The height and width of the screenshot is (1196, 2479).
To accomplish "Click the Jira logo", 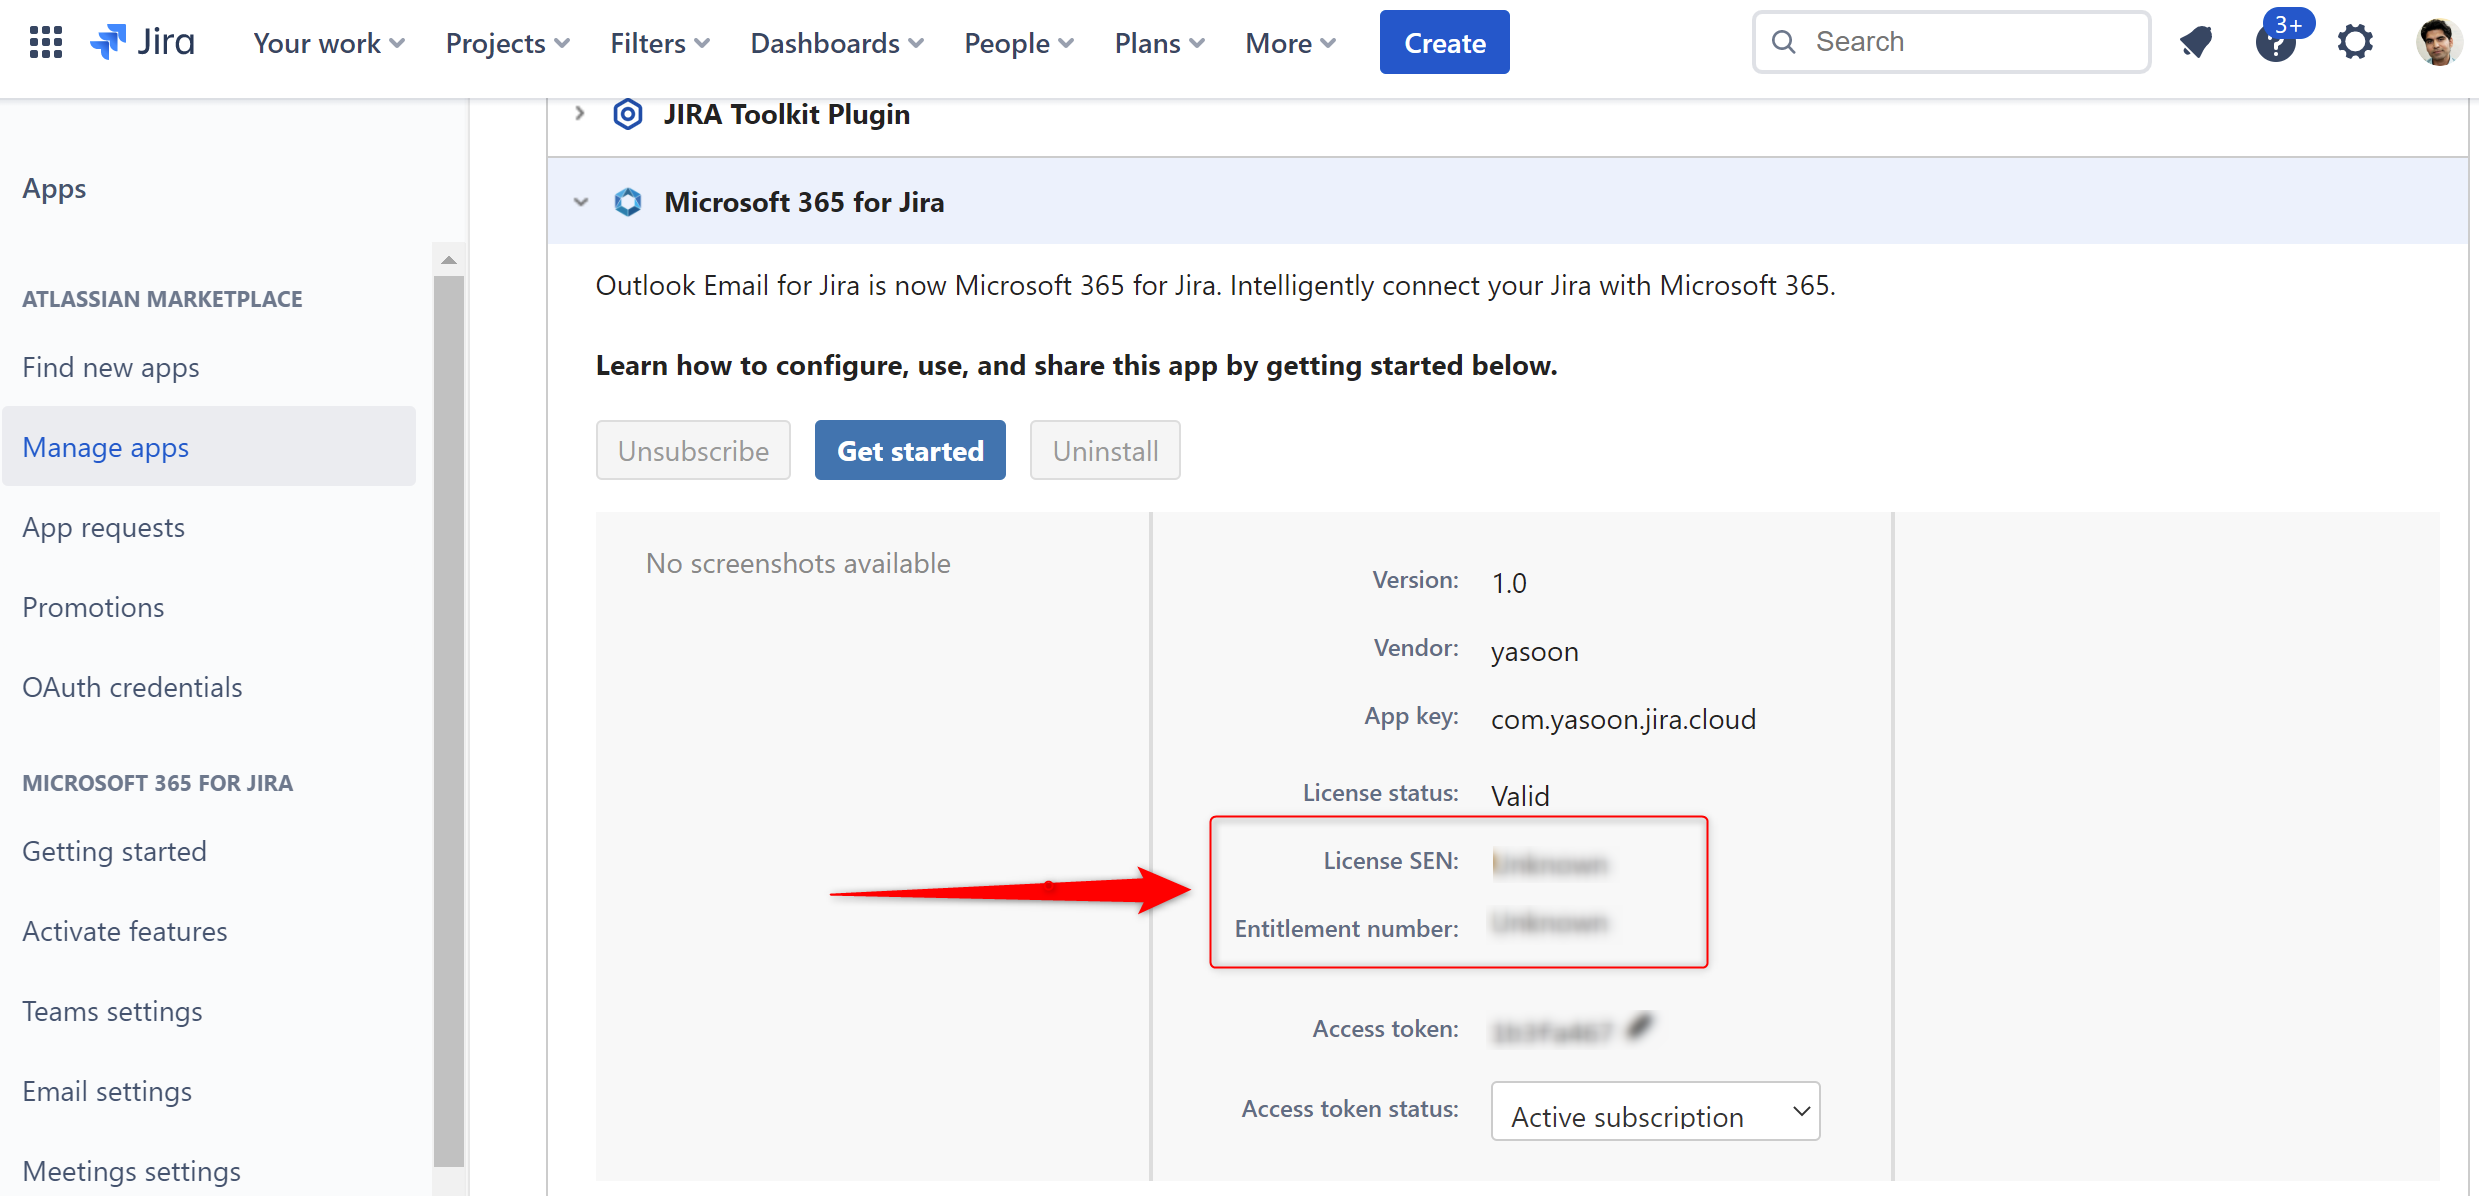I will [143, 42].
